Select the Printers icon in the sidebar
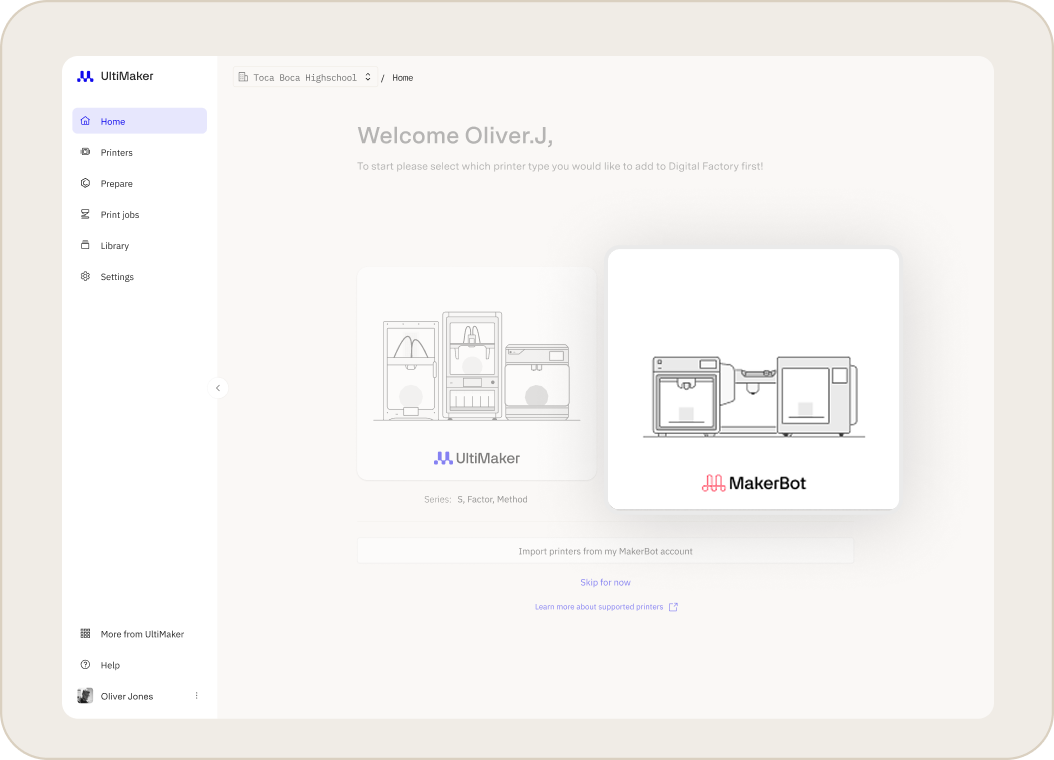 tap(86, 152)
